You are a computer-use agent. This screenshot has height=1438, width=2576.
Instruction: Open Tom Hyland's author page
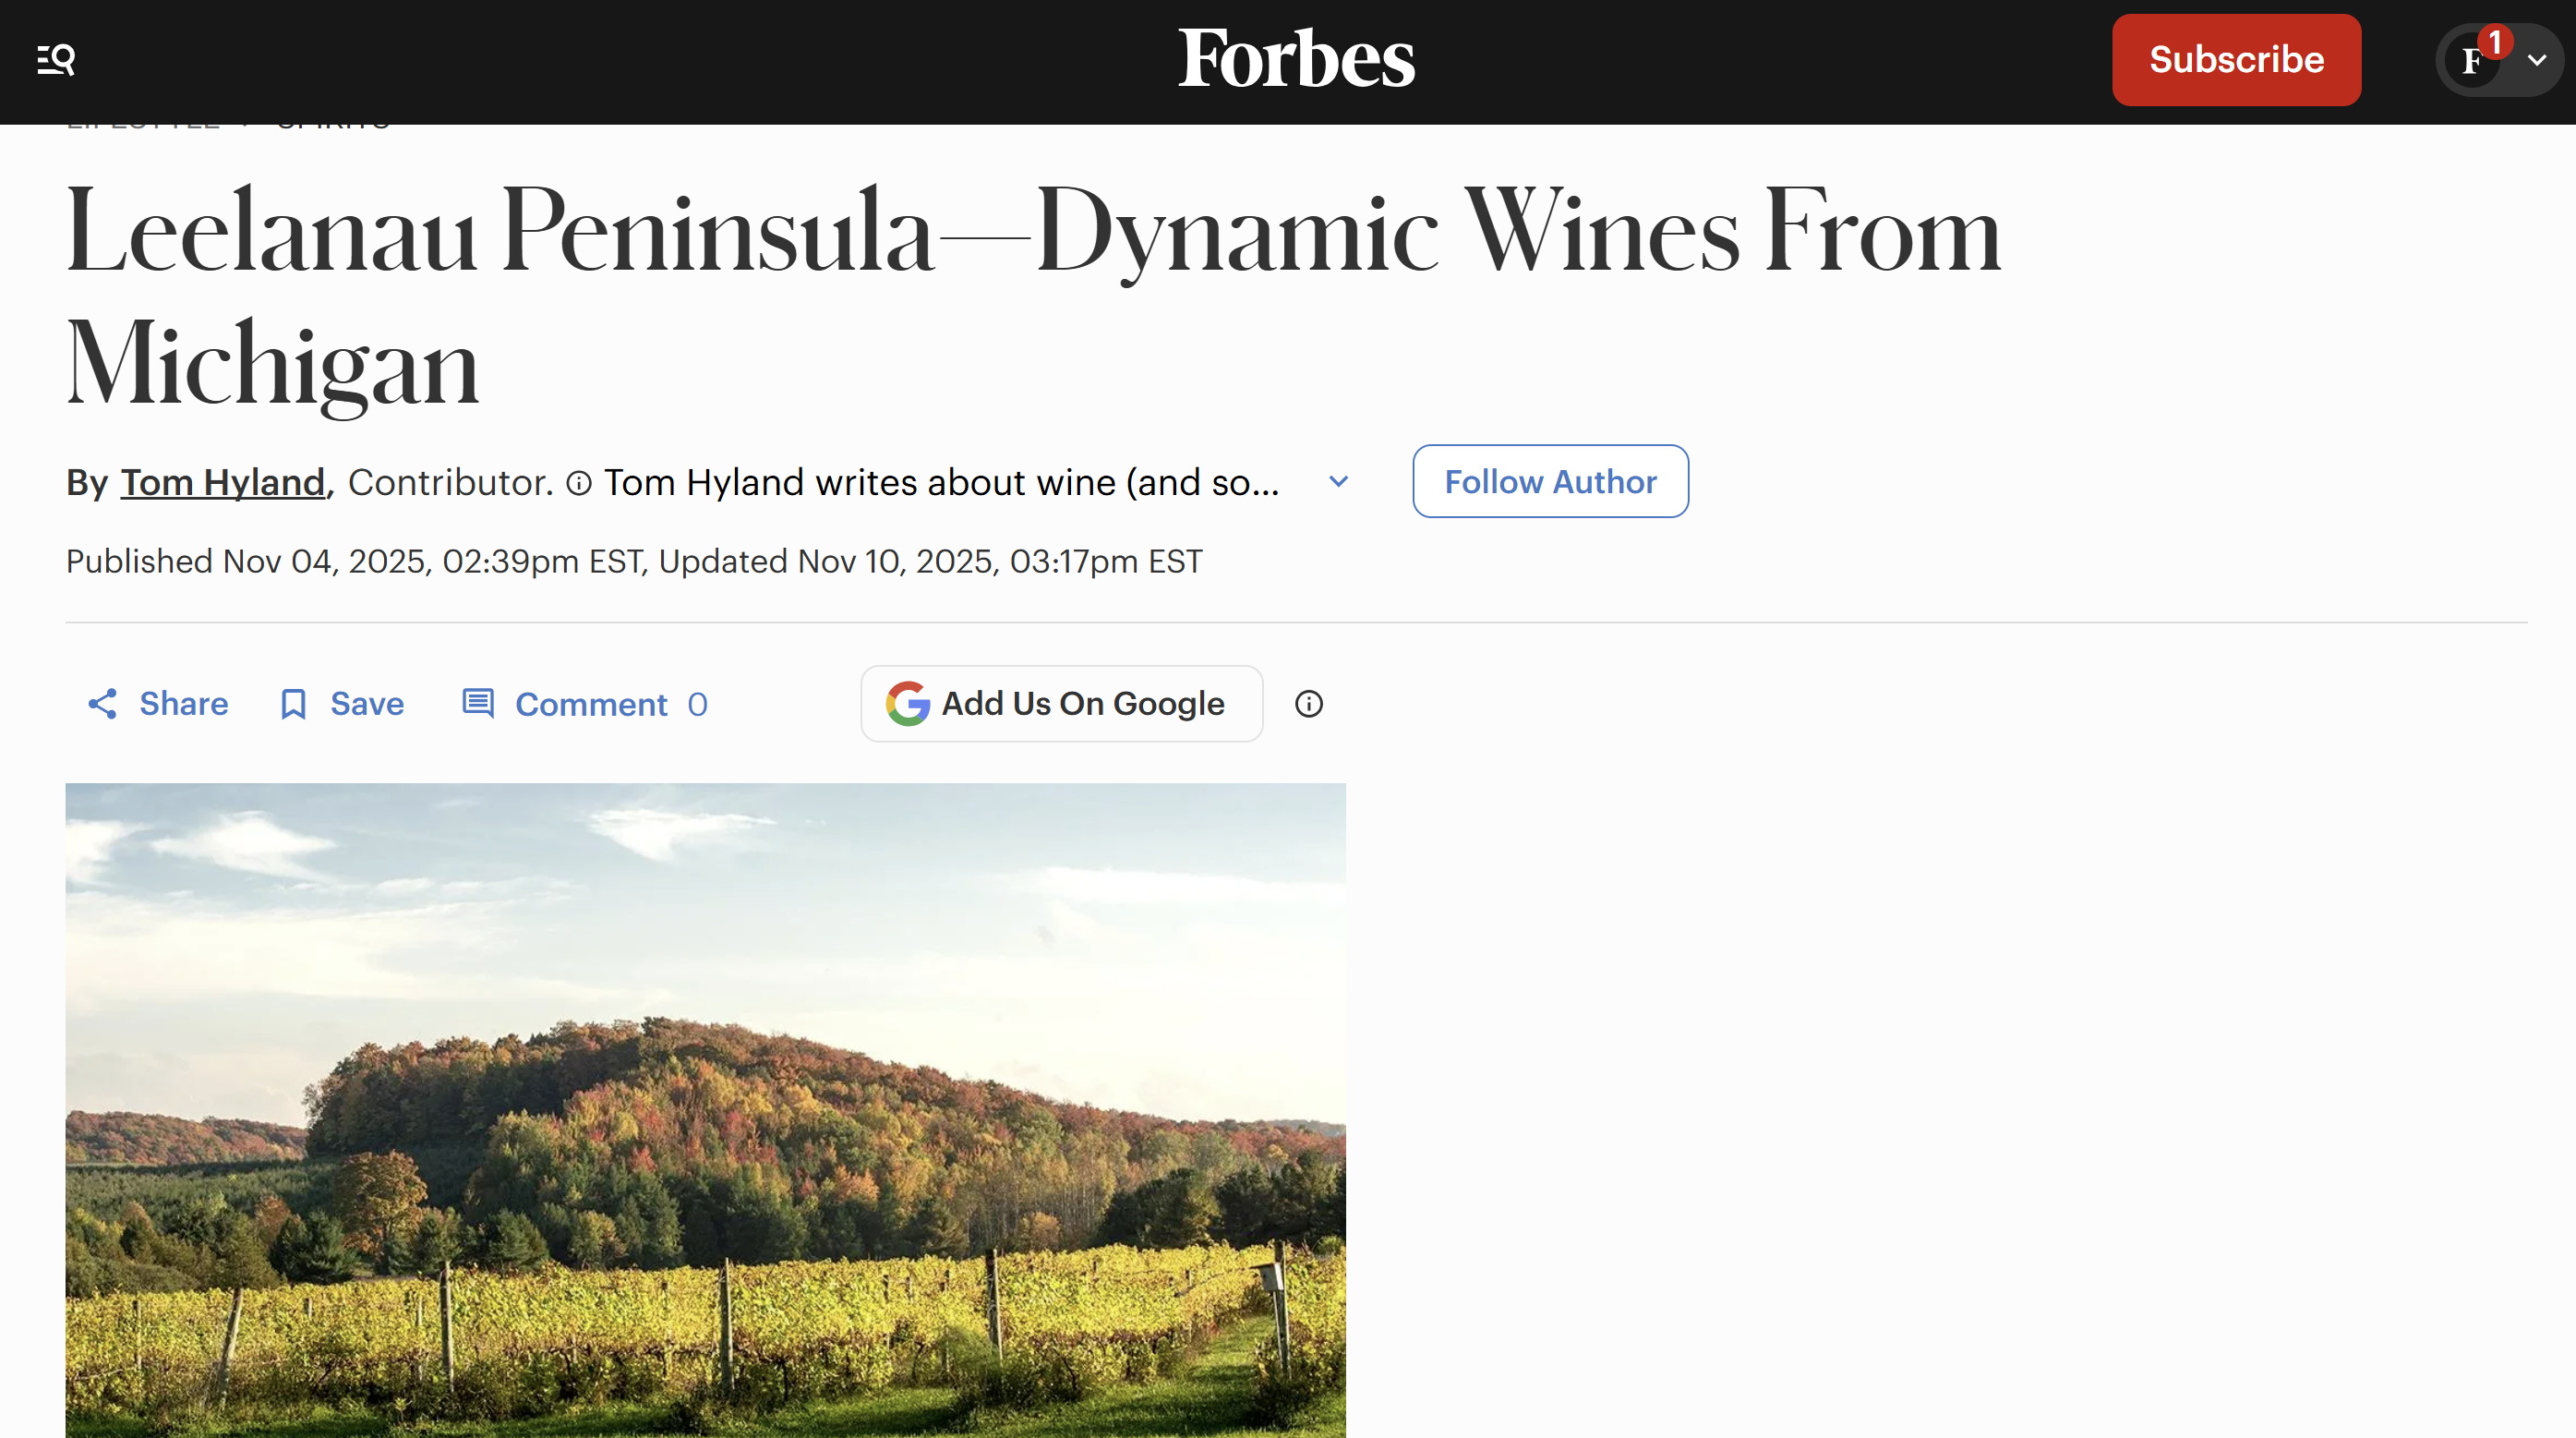[222, 481]
